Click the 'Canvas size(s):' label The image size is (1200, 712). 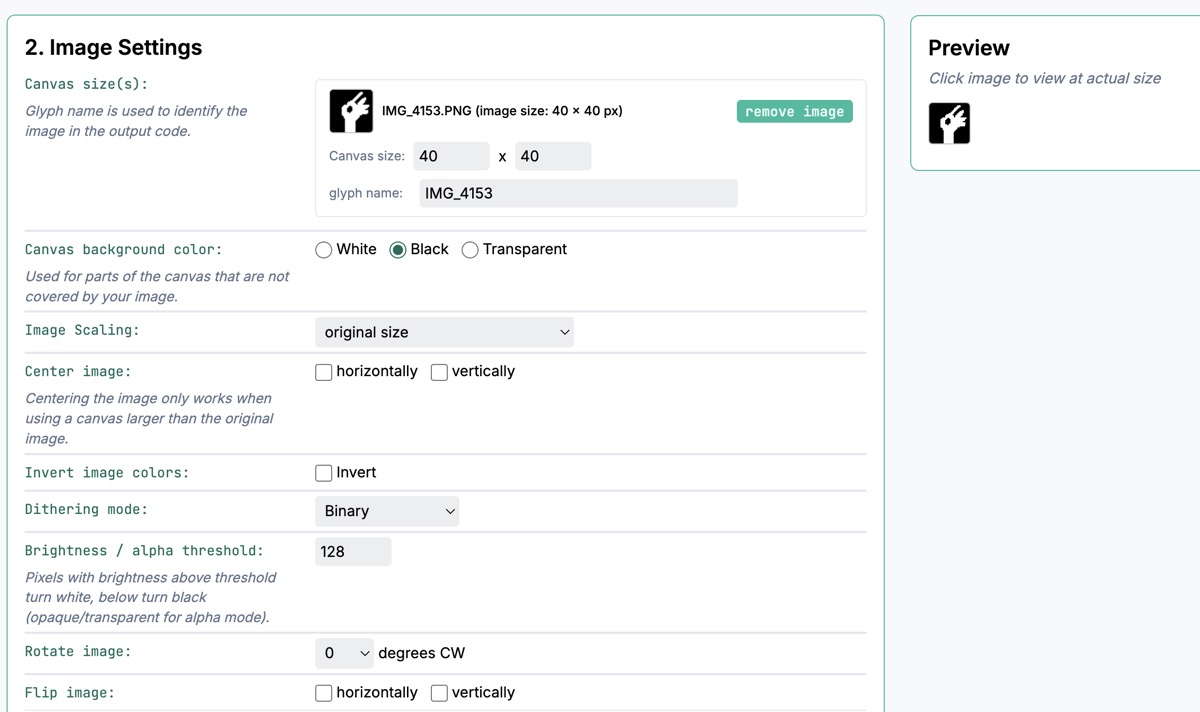pyautogui.click(x=86, y=84)
